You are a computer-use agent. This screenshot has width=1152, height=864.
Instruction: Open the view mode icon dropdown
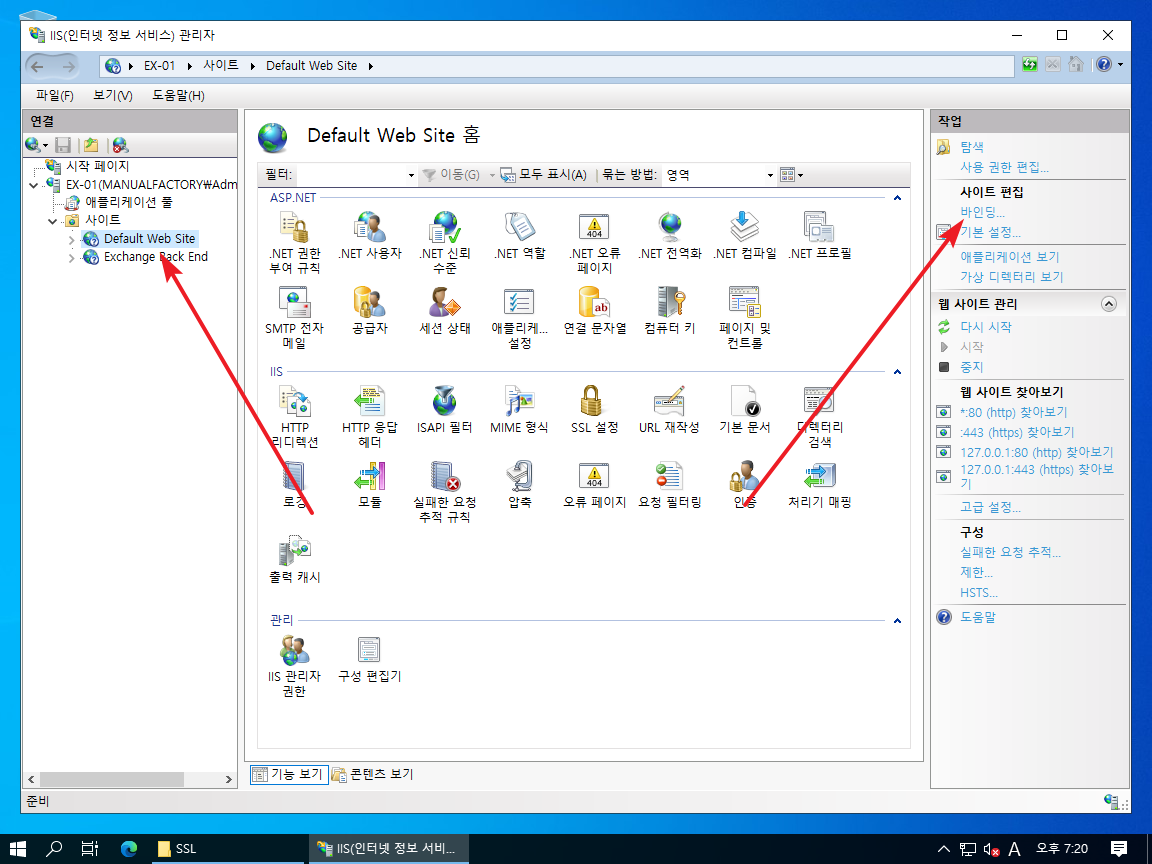791,175
